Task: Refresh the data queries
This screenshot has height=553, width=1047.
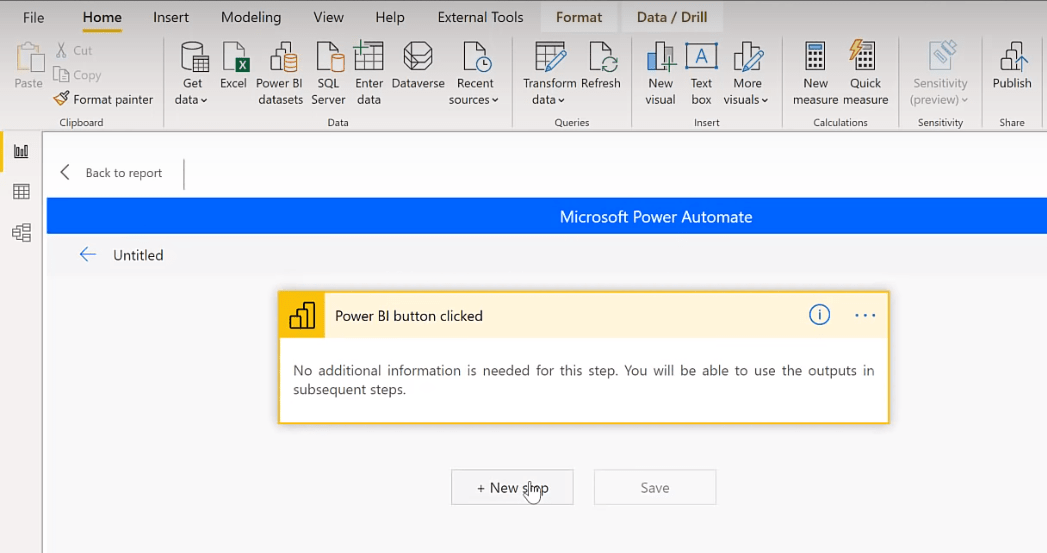Action: 601,65
